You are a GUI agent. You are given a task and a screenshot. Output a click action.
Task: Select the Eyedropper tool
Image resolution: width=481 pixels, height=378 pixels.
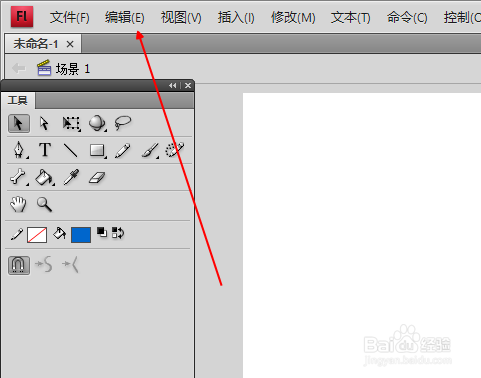click(71, 177)
